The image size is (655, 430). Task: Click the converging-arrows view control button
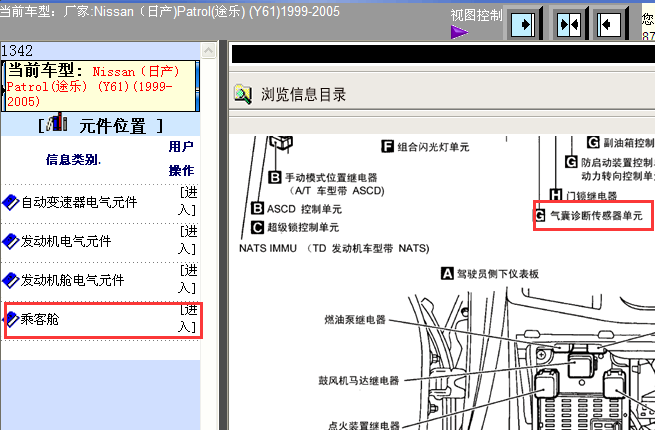coord(569,25)
